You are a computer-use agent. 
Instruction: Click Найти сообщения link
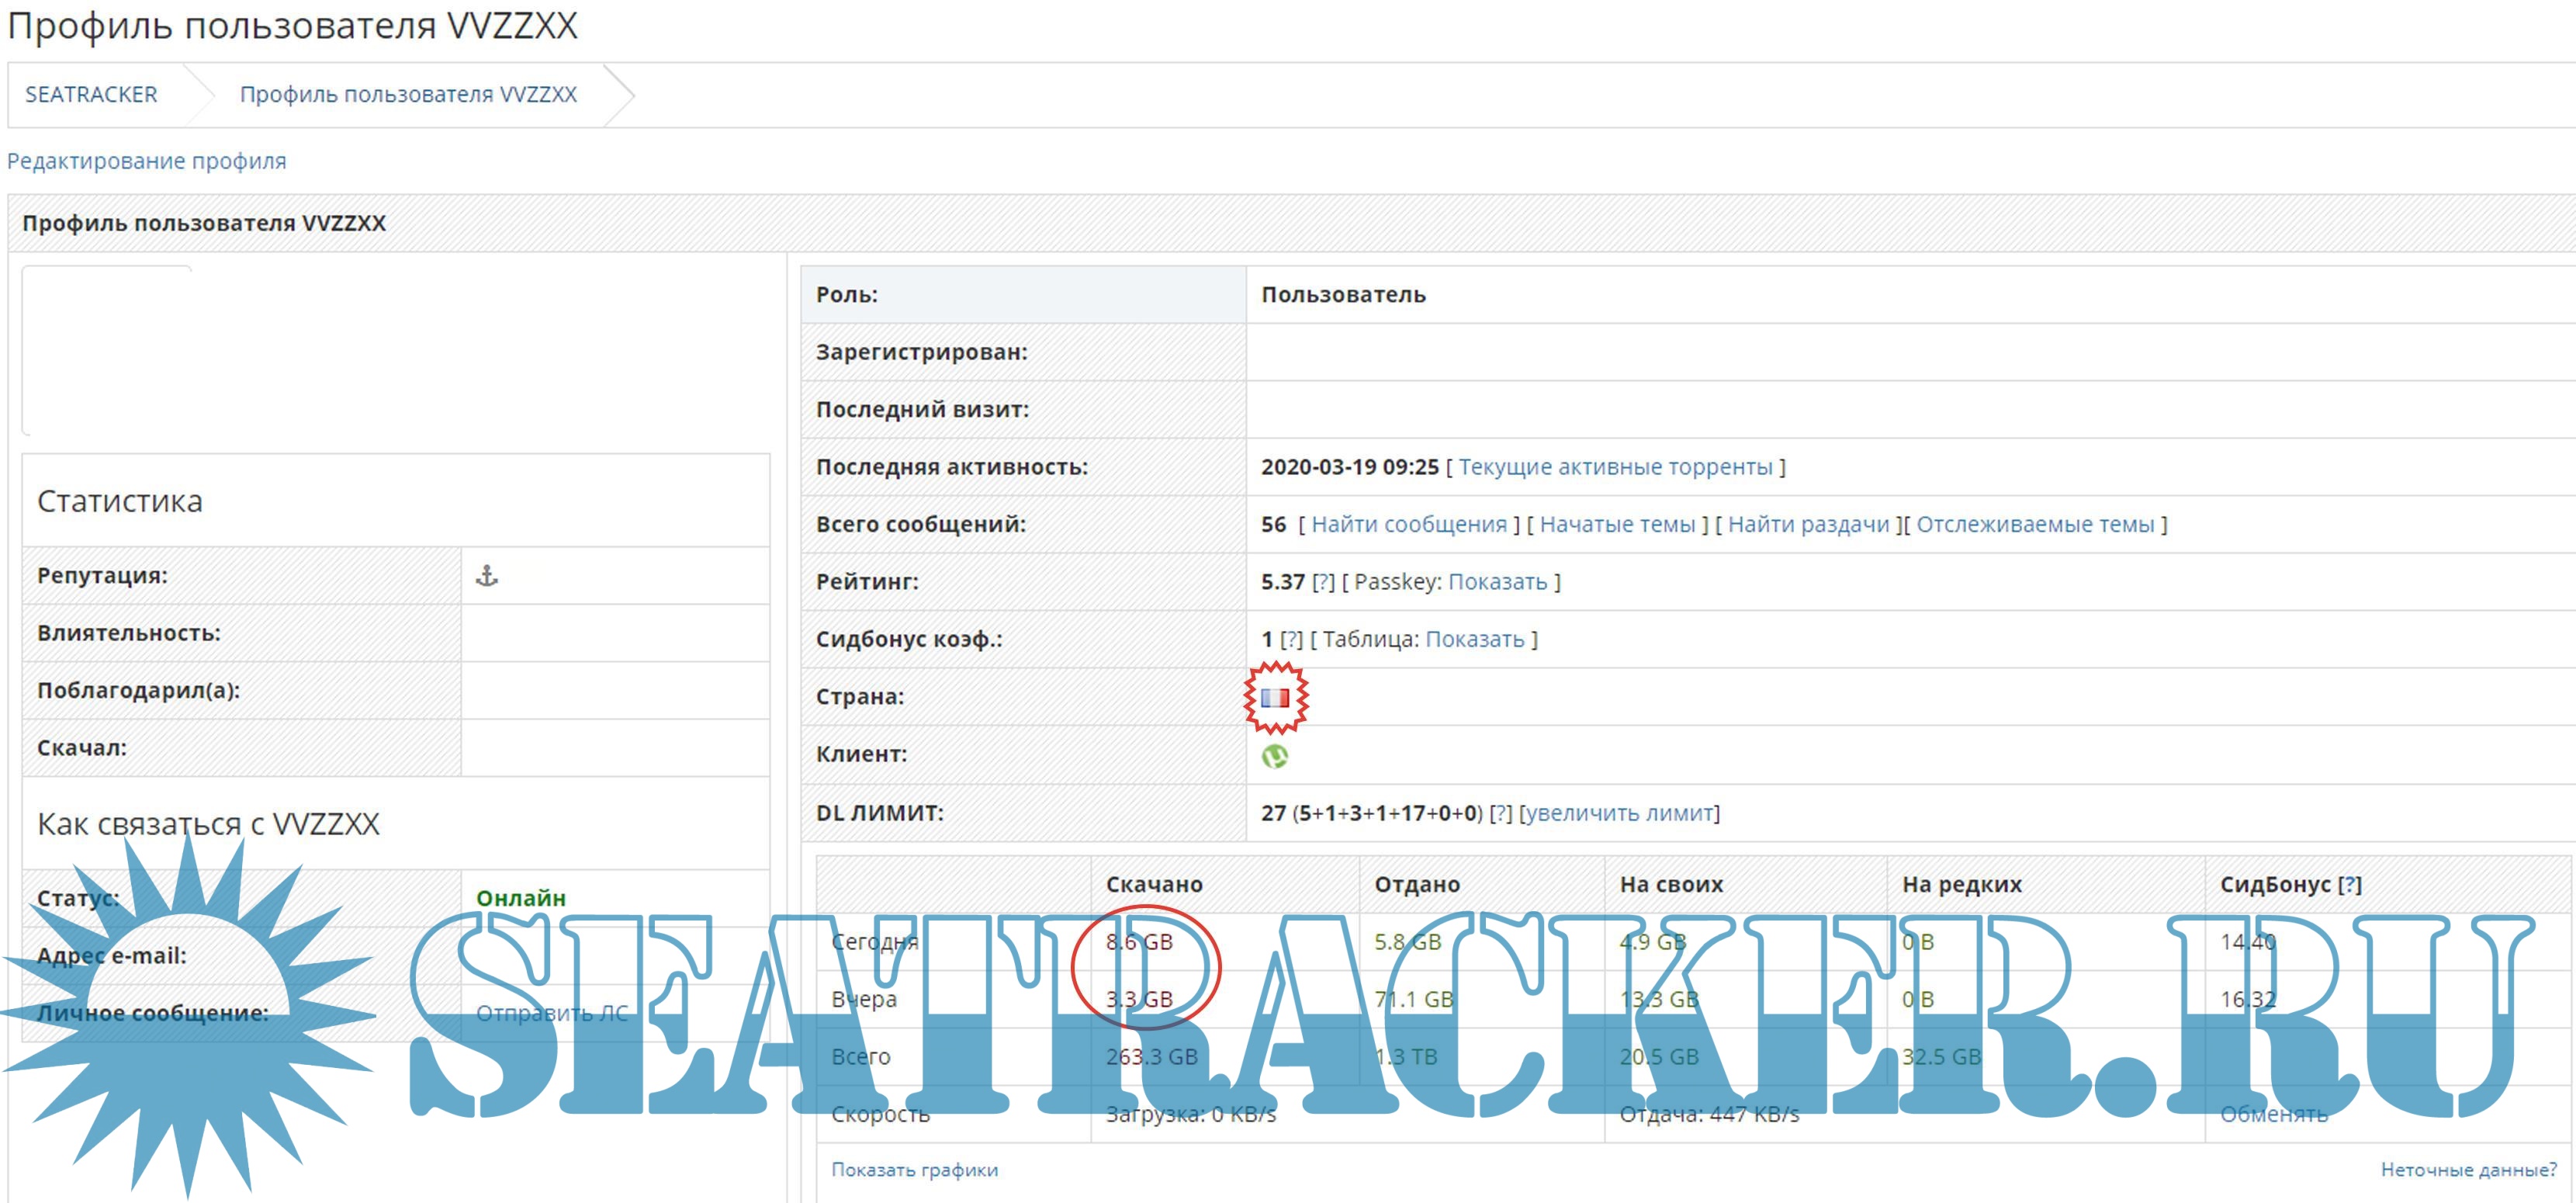[1408, 524]
